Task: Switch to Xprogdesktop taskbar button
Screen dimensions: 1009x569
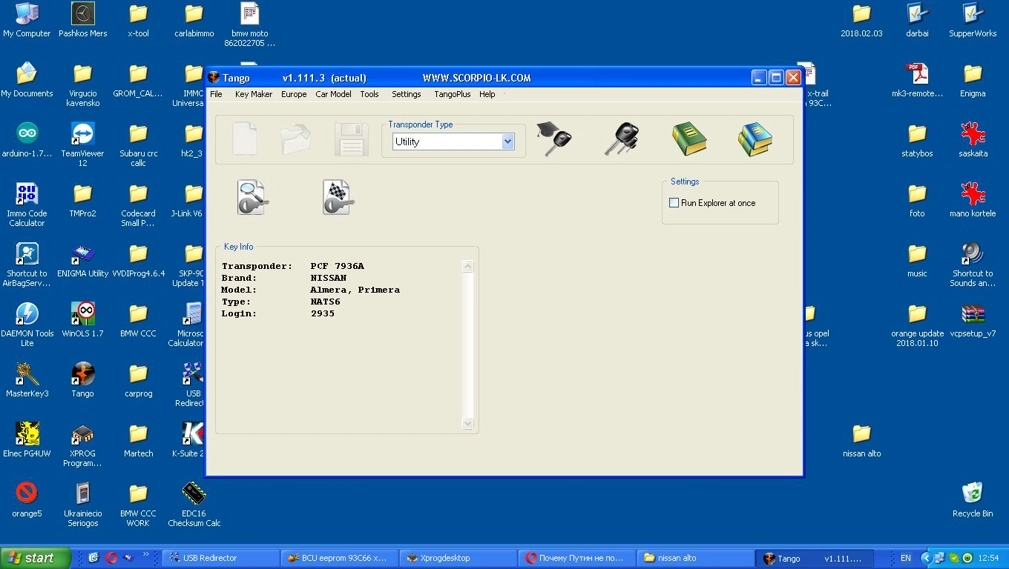Action: [457, 558]
